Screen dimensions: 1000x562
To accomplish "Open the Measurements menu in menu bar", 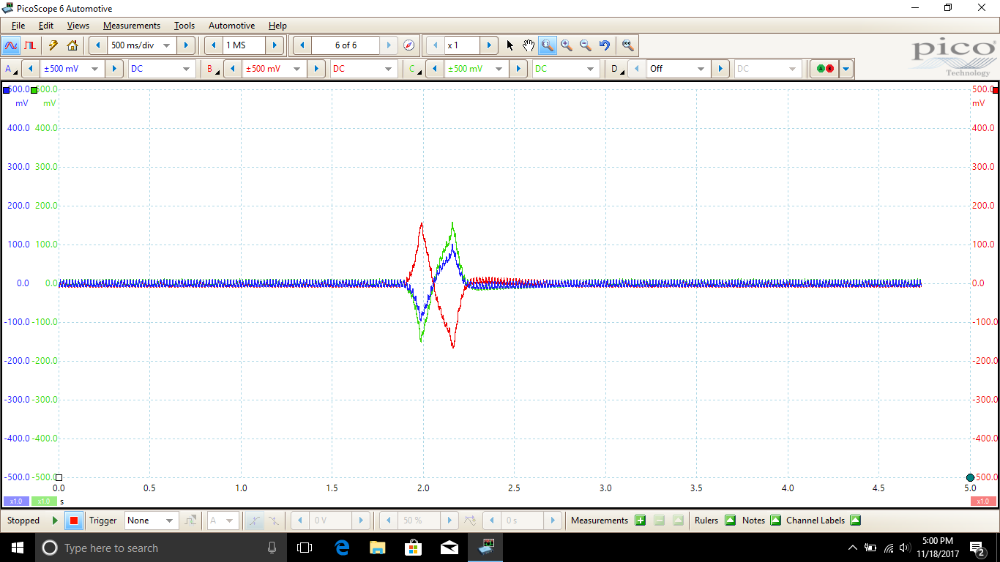I will pyautogui.click(x=131, y=25).
